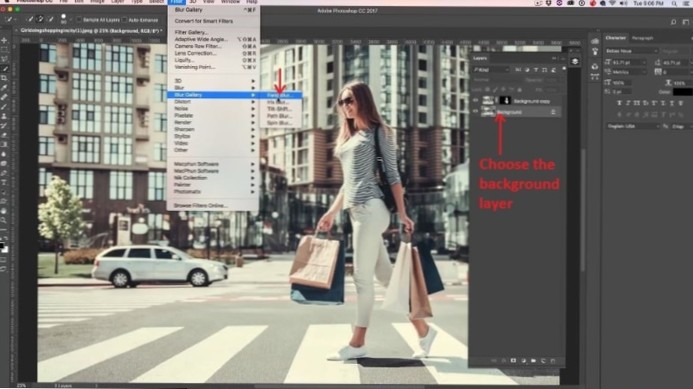The height and width of the screenshot is (389, 693).
Task: Filter layers by smart objects icon
Action: (x=553, y=70)
